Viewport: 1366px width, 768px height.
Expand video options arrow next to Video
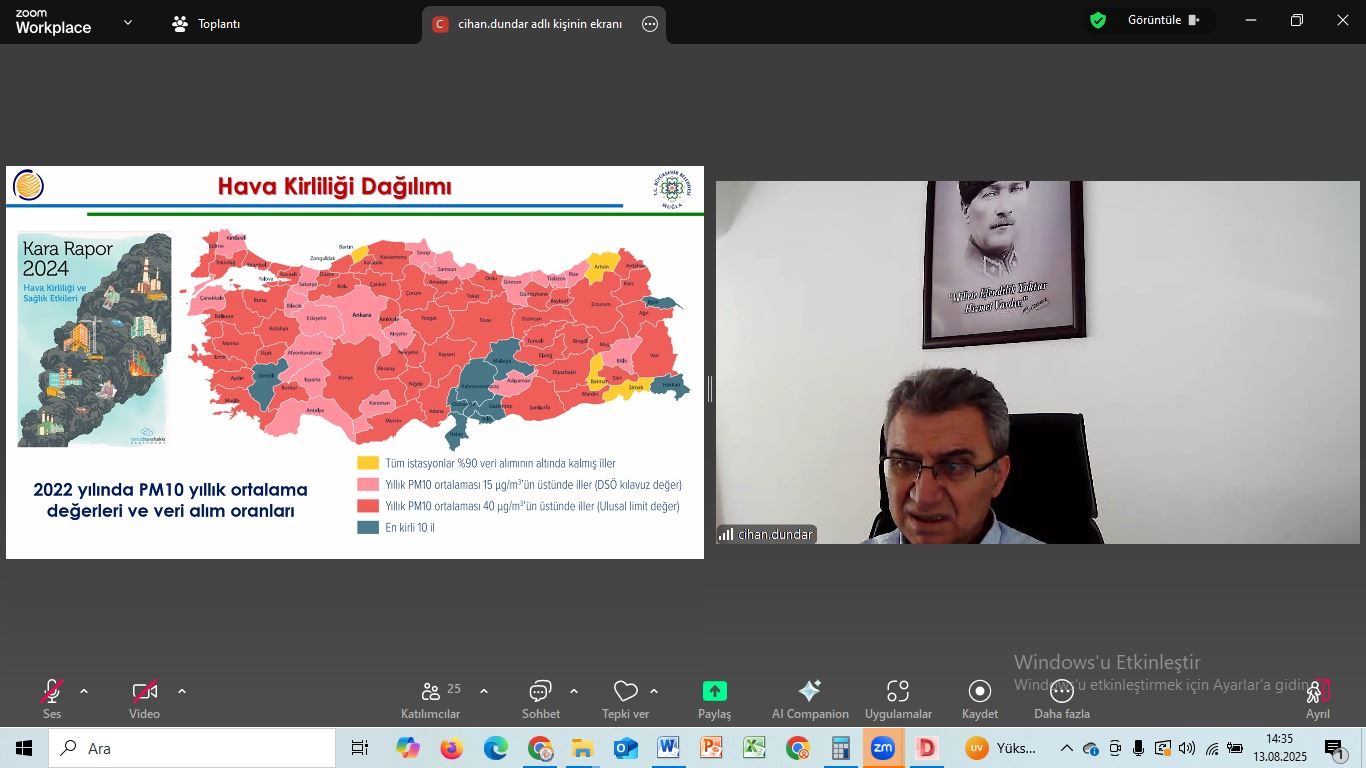point(182,691)
